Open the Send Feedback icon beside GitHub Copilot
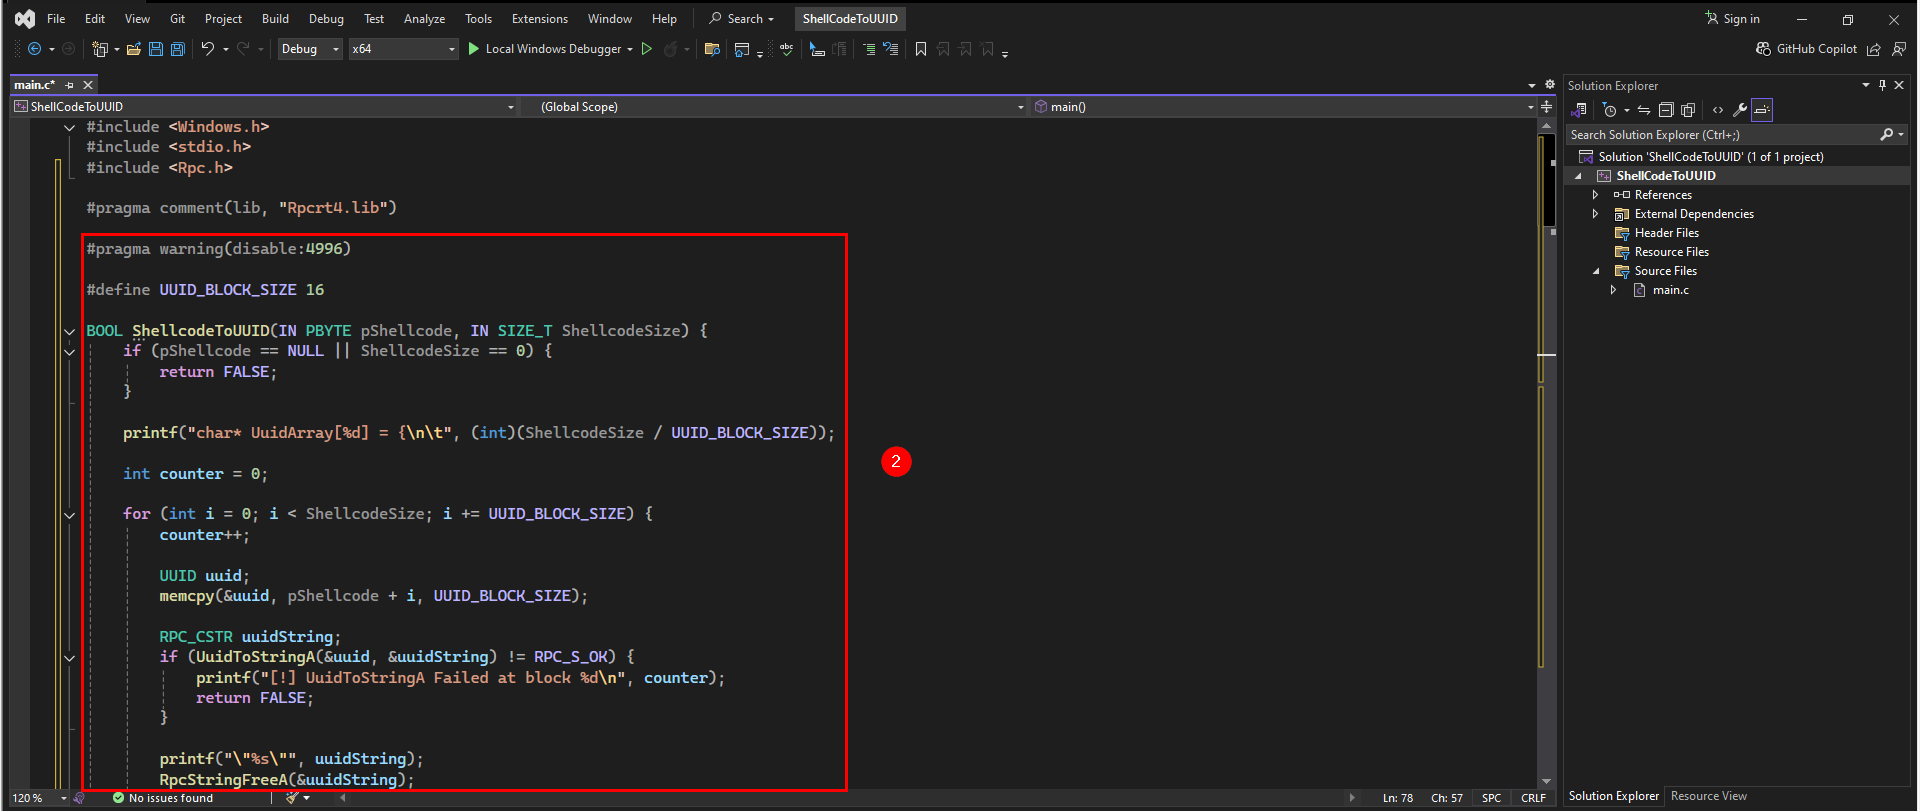 pos(1899,49)
